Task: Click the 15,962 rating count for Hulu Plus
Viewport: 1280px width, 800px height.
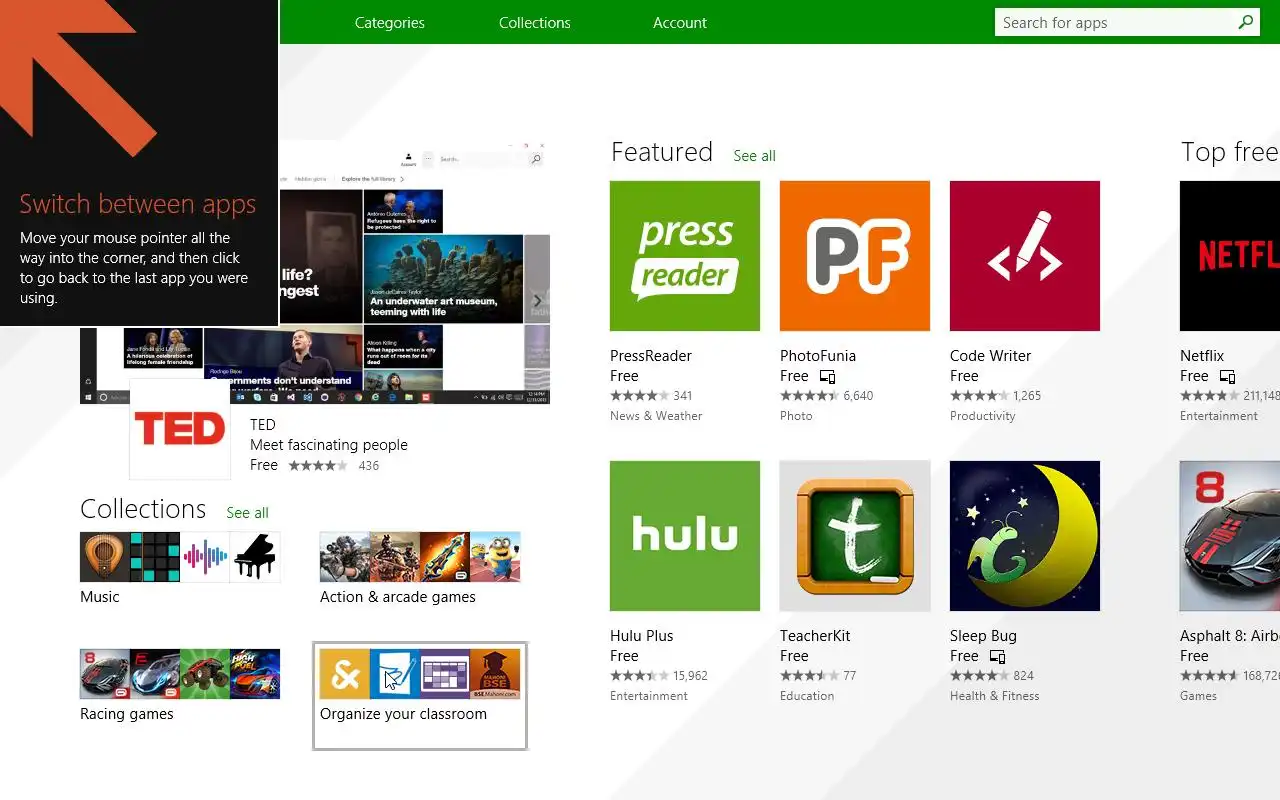Action: tap(690, 676)
